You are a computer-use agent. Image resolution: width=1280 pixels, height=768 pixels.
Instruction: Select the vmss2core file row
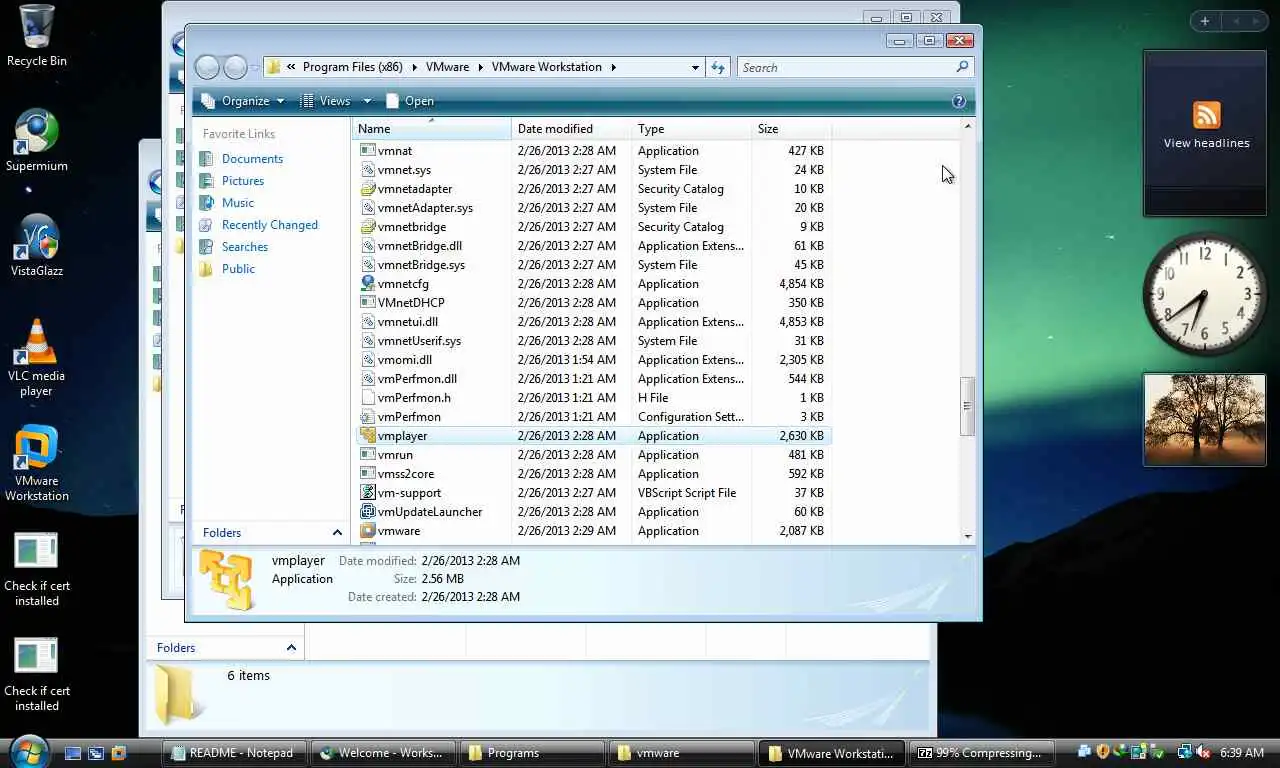tap(593, 474)
